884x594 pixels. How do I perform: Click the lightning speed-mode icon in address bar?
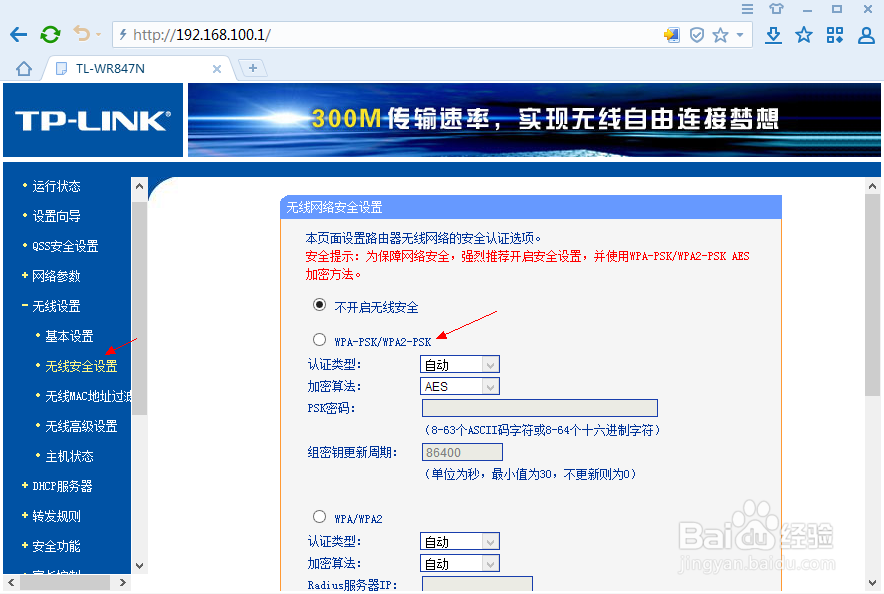(x=123, y=35)
